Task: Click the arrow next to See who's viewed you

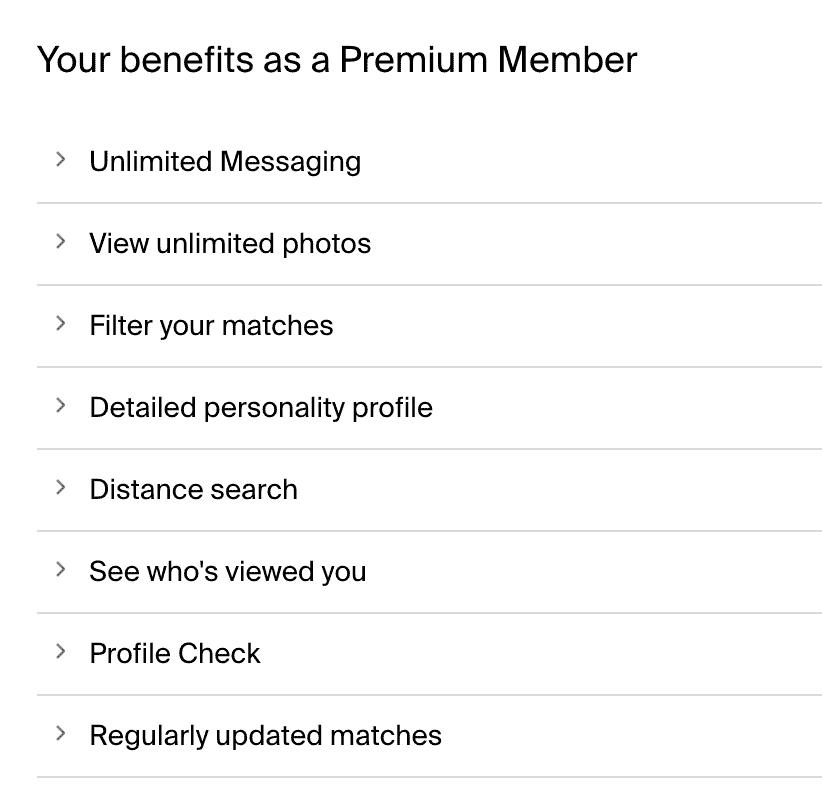Action: coord(61,570)
